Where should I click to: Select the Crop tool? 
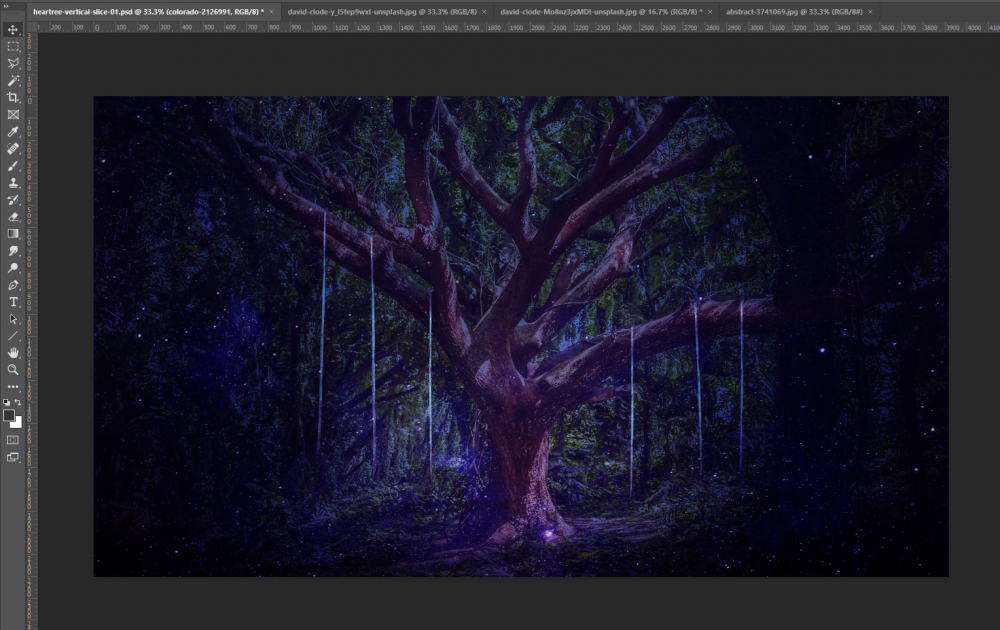pos(13,98)
